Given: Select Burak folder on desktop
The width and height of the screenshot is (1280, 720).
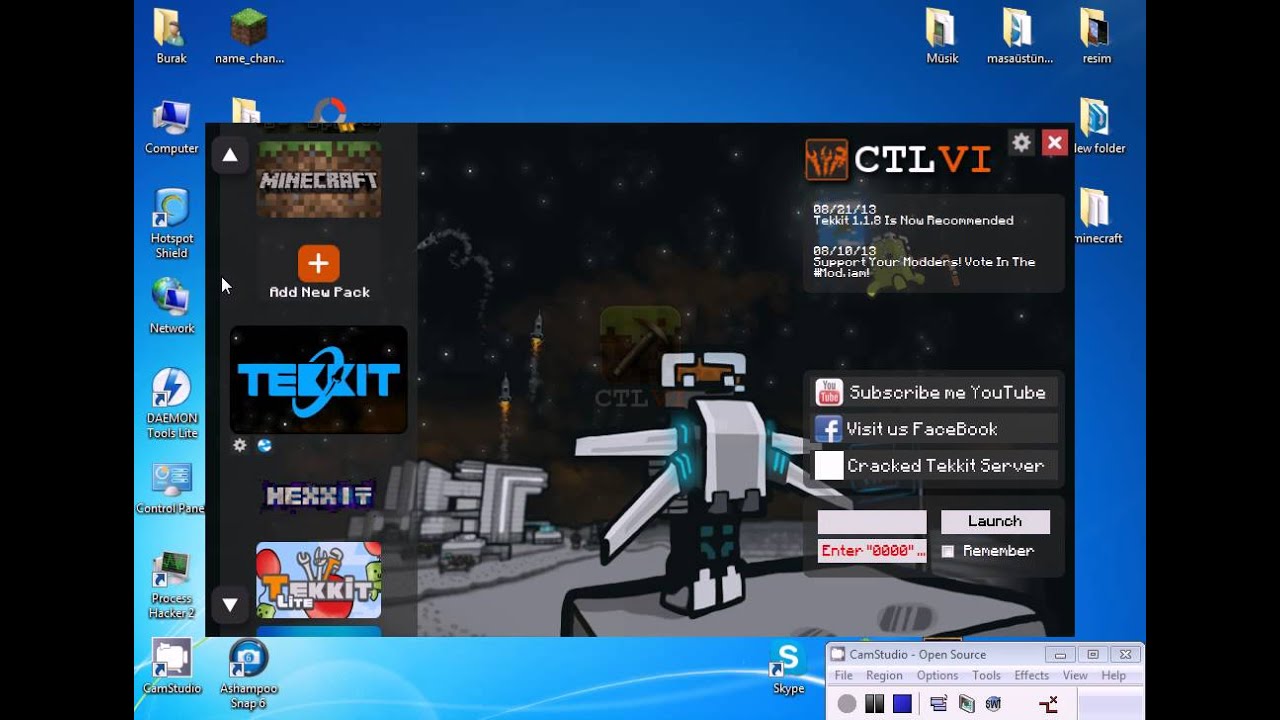Looking at the screenshot, I should [x=171, y=36].
